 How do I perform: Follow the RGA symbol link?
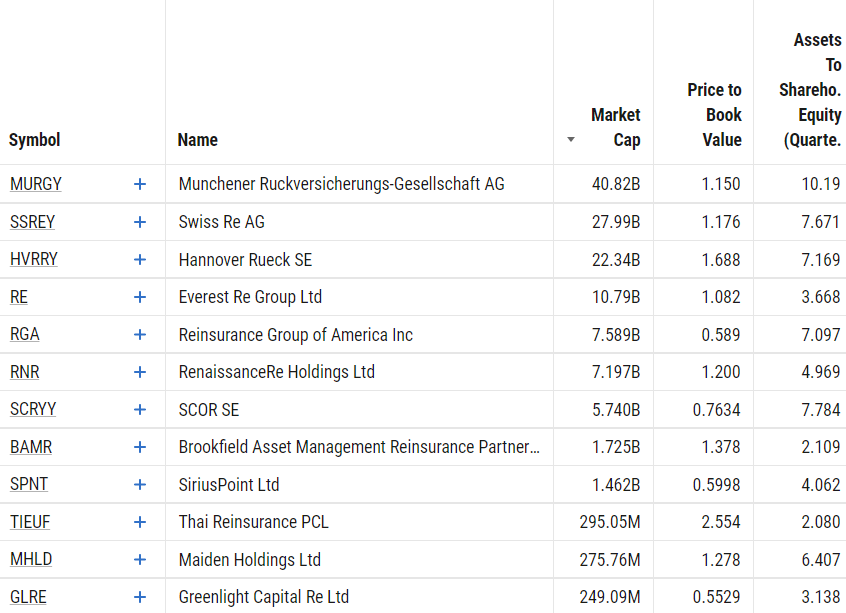(x=25, y=335)
